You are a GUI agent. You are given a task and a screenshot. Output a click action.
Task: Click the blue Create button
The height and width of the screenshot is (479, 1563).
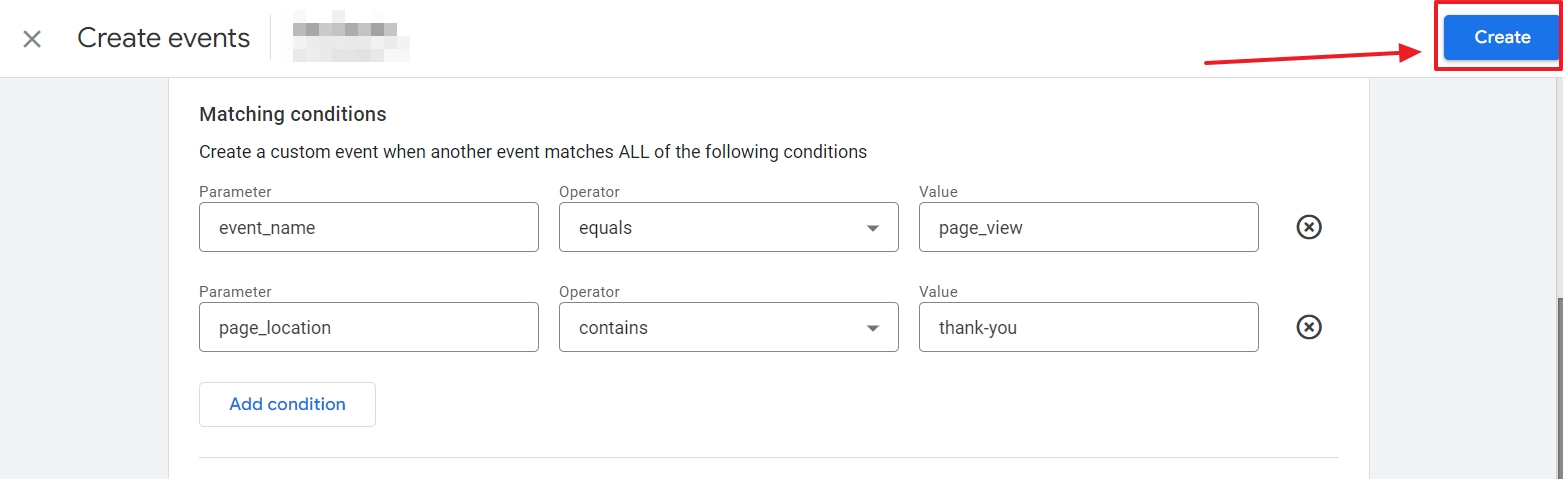1502,37
